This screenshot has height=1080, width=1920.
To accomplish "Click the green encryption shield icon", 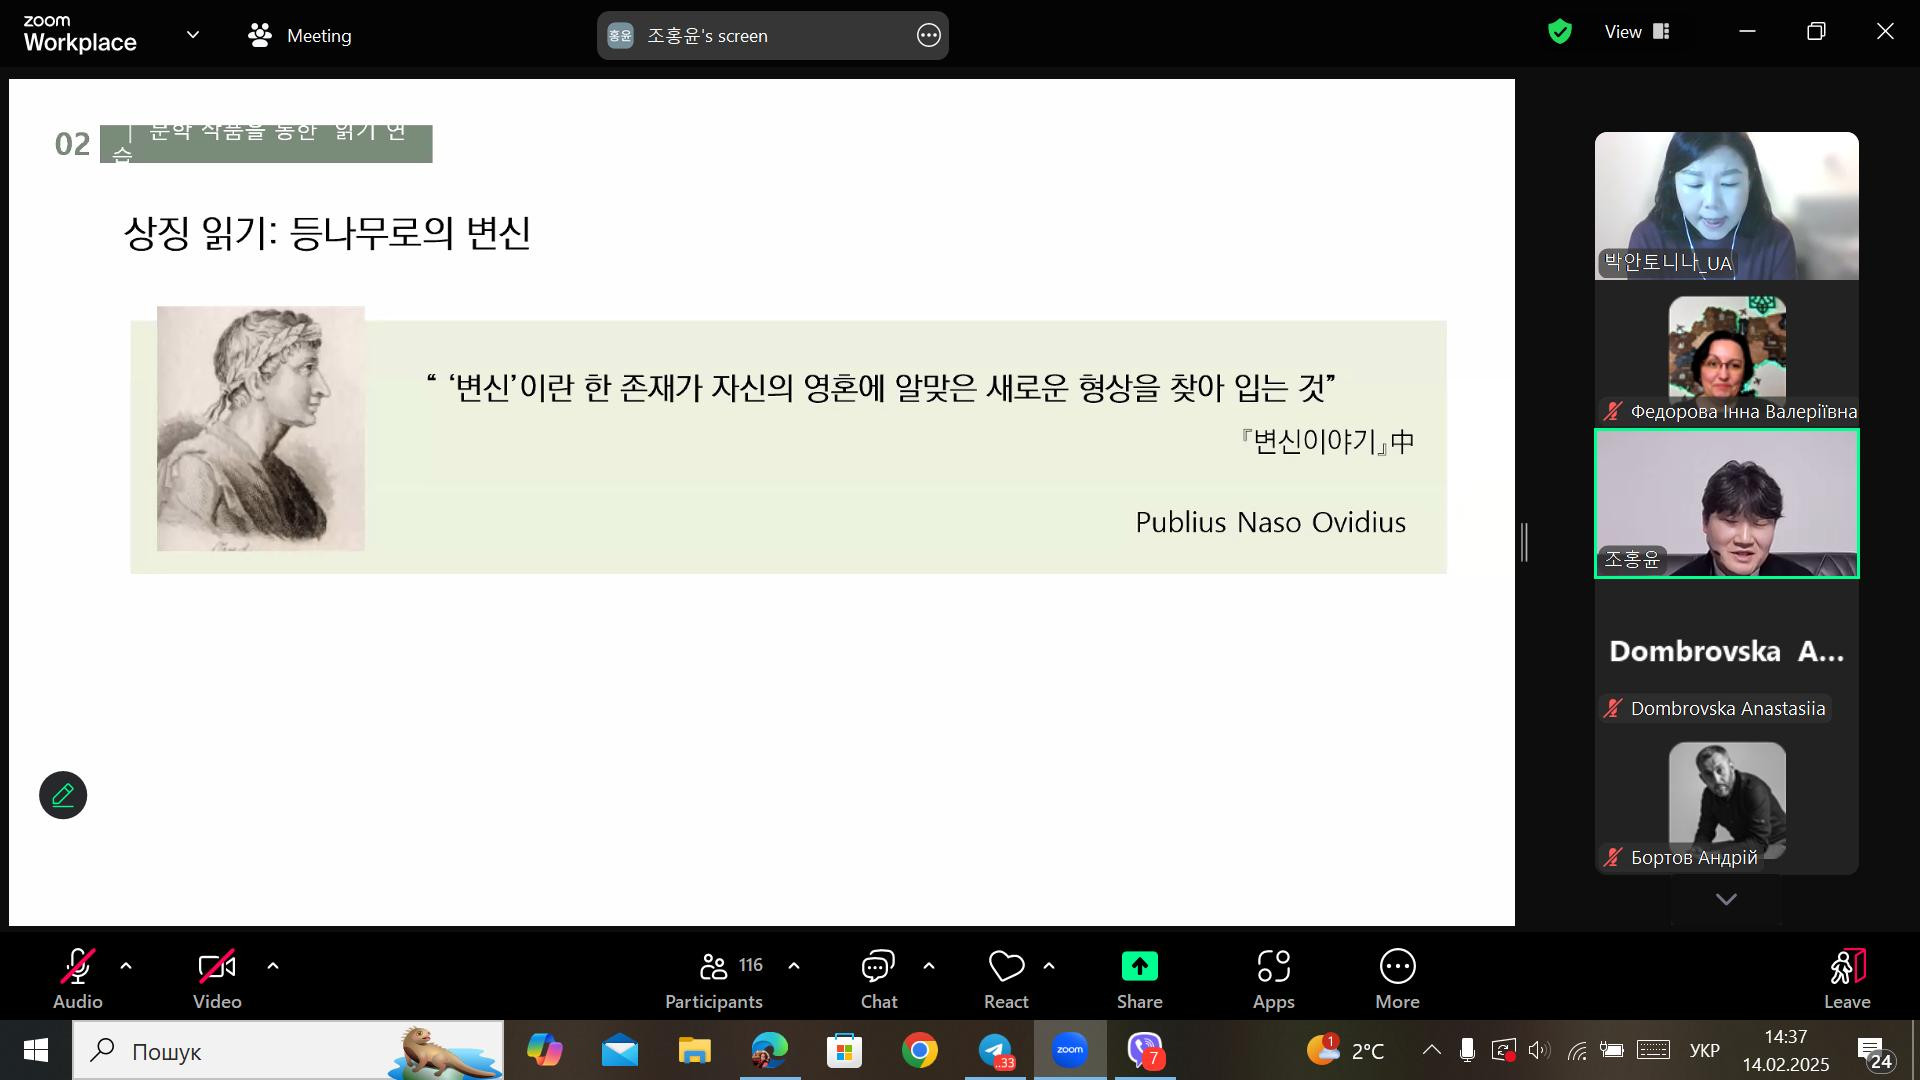I will coord(1559,32).
